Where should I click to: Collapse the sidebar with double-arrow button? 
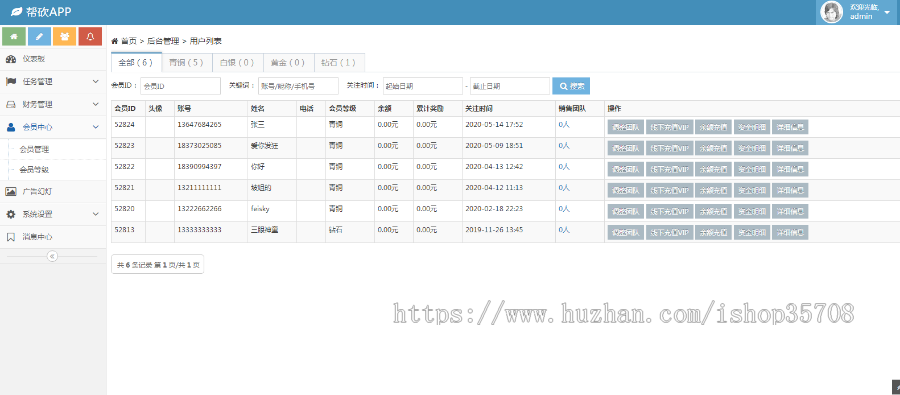(52, 256)
